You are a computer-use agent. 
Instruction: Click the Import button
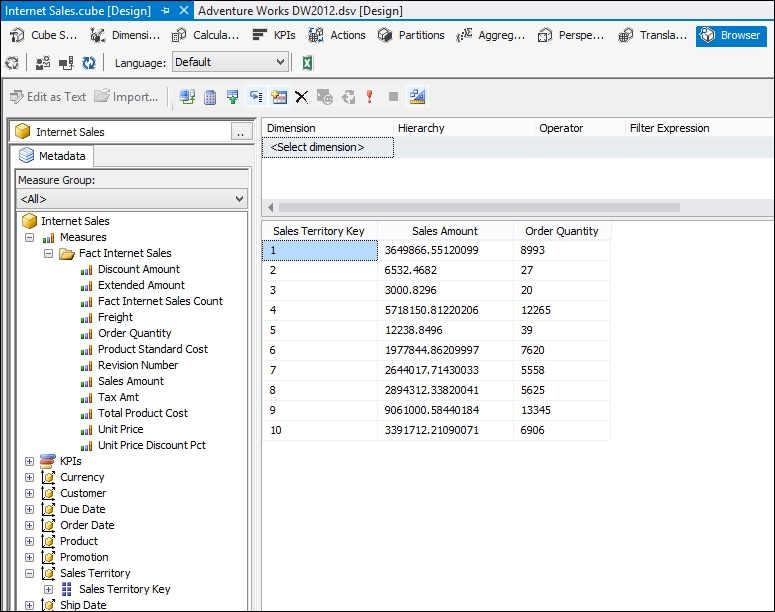point(127,97)
